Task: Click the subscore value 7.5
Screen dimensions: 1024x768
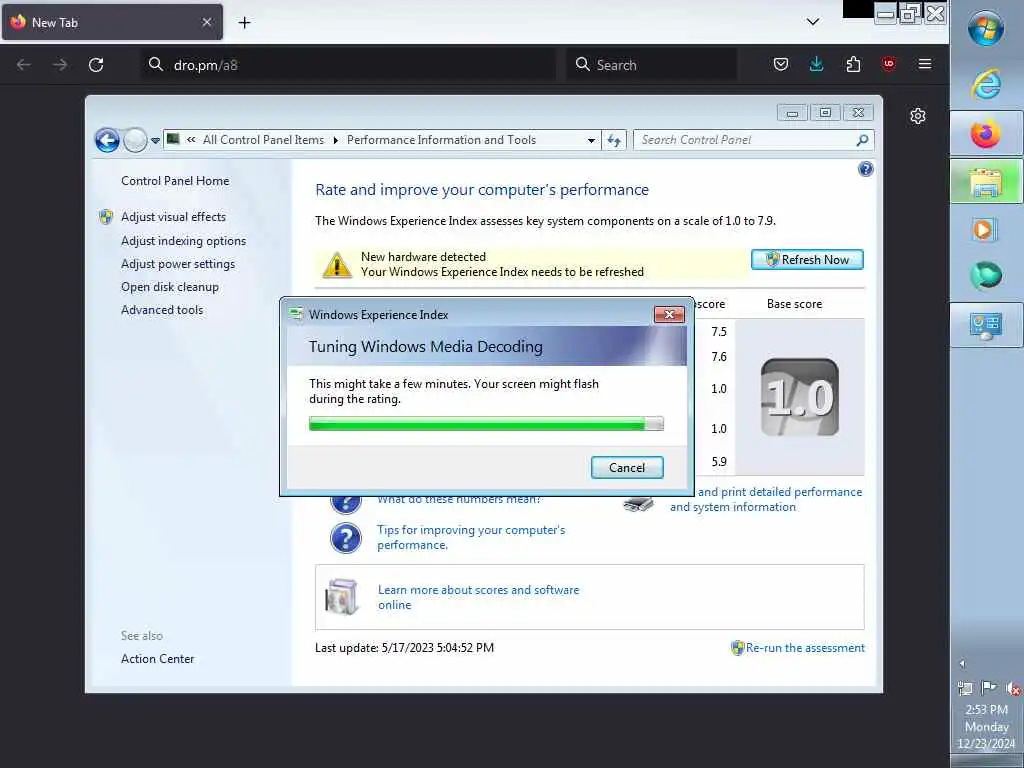Action: point(719,332)
